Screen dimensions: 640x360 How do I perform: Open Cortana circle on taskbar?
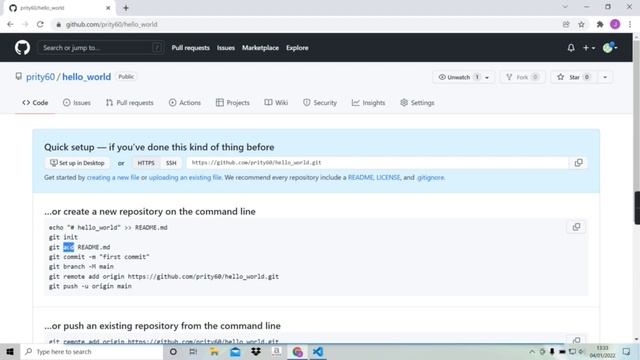pos(173,351)
